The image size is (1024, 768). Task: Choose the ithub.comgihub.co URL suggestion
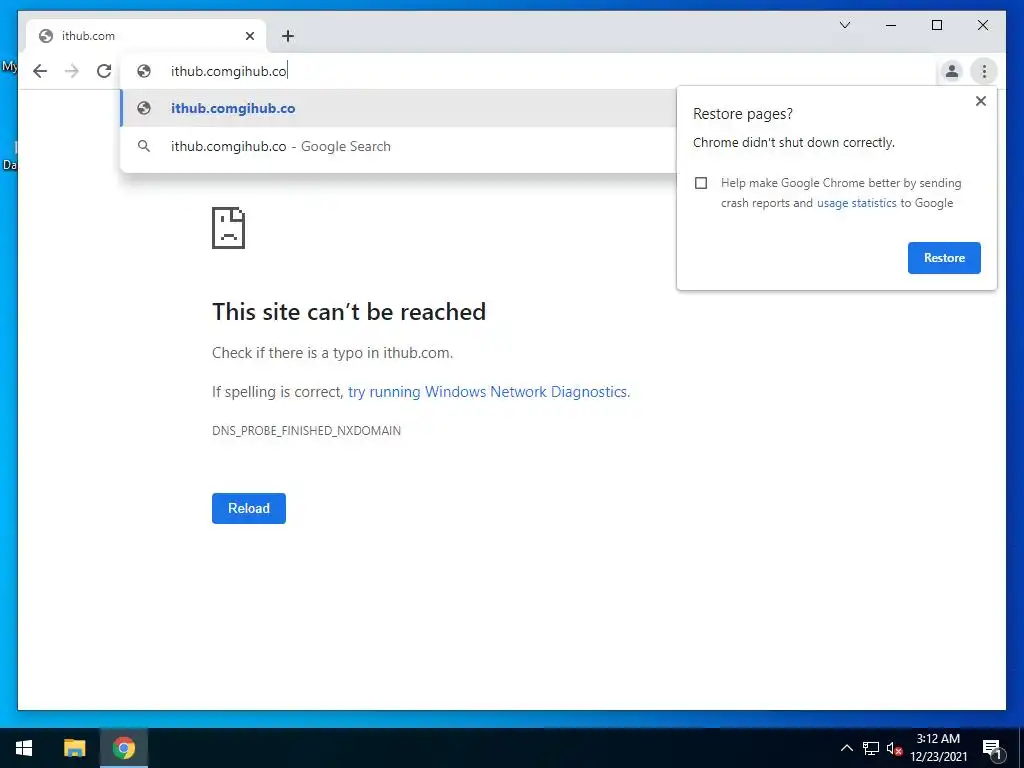[x=398, y=108]
